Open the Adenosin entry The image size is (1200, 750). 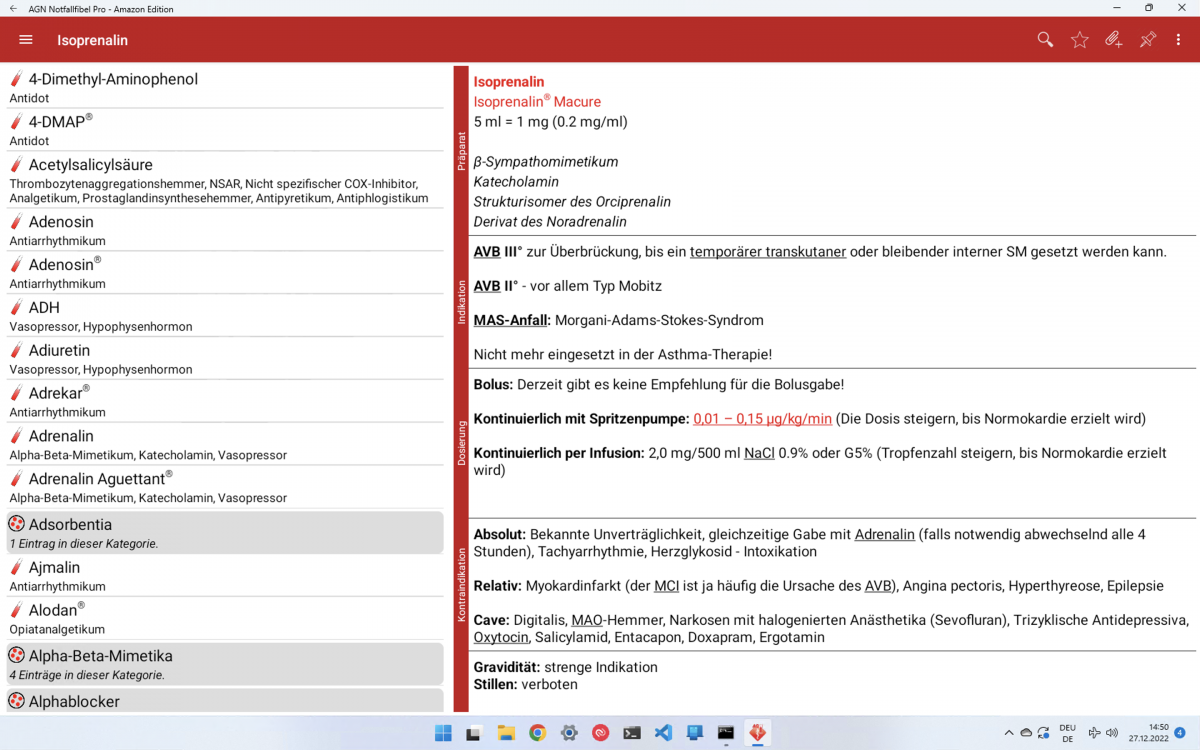(225, 230)
